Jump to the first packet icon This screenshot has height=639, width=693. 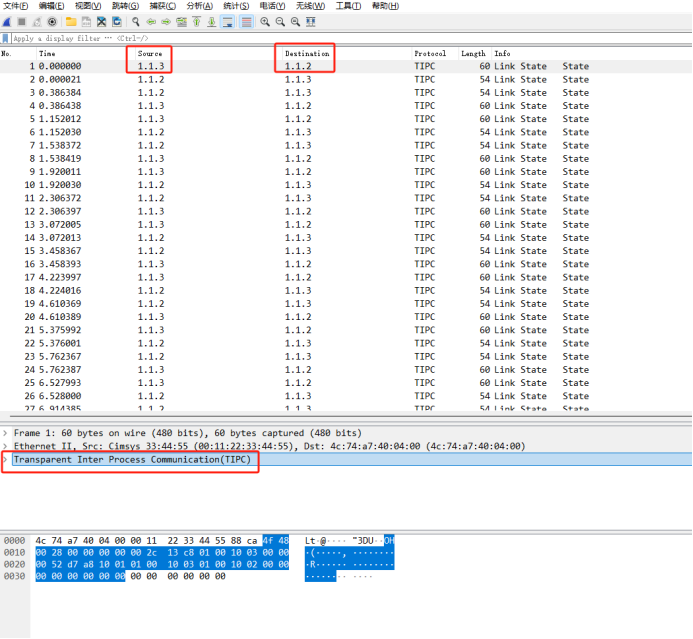point(197,21)
